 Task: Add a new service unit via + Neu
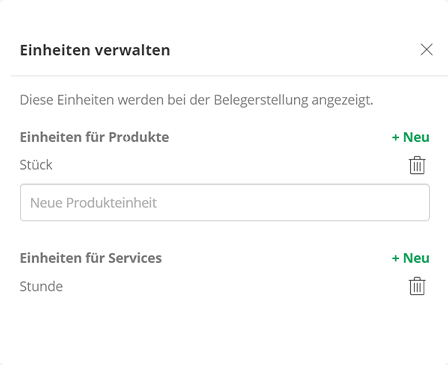pos(410,258)
